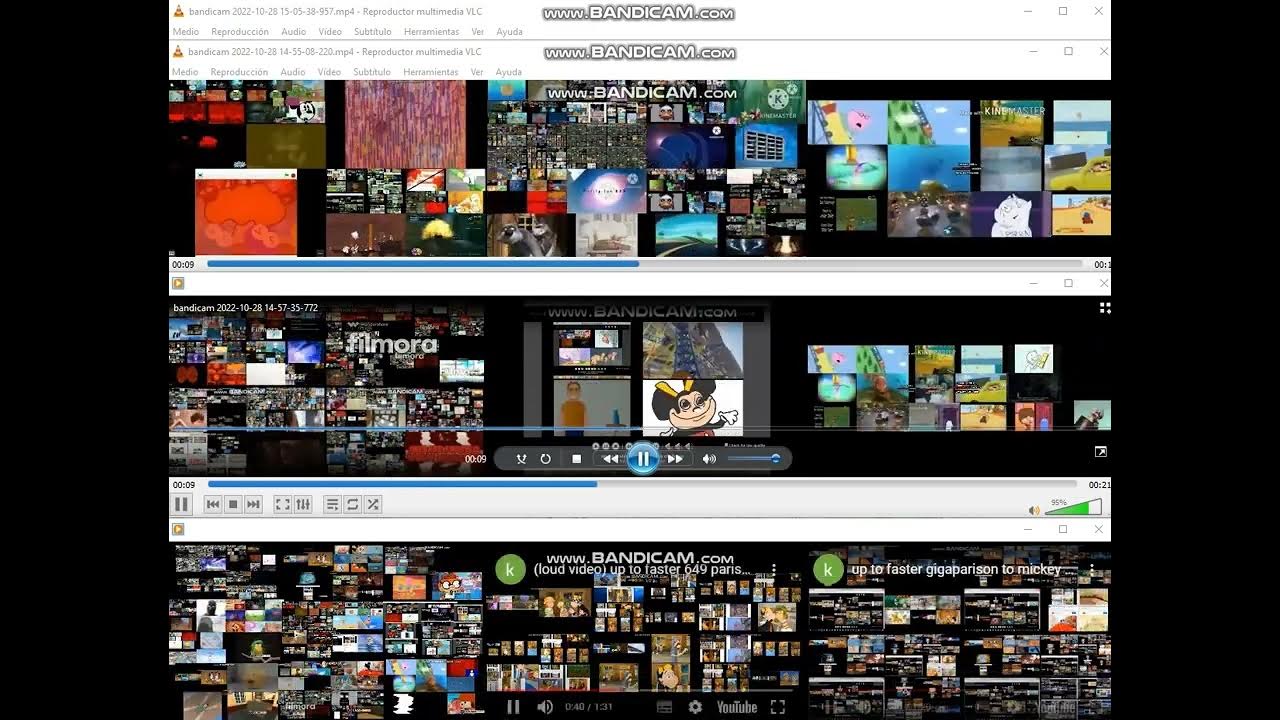Click VLC cone icon in top title bar

click(178, 12)
